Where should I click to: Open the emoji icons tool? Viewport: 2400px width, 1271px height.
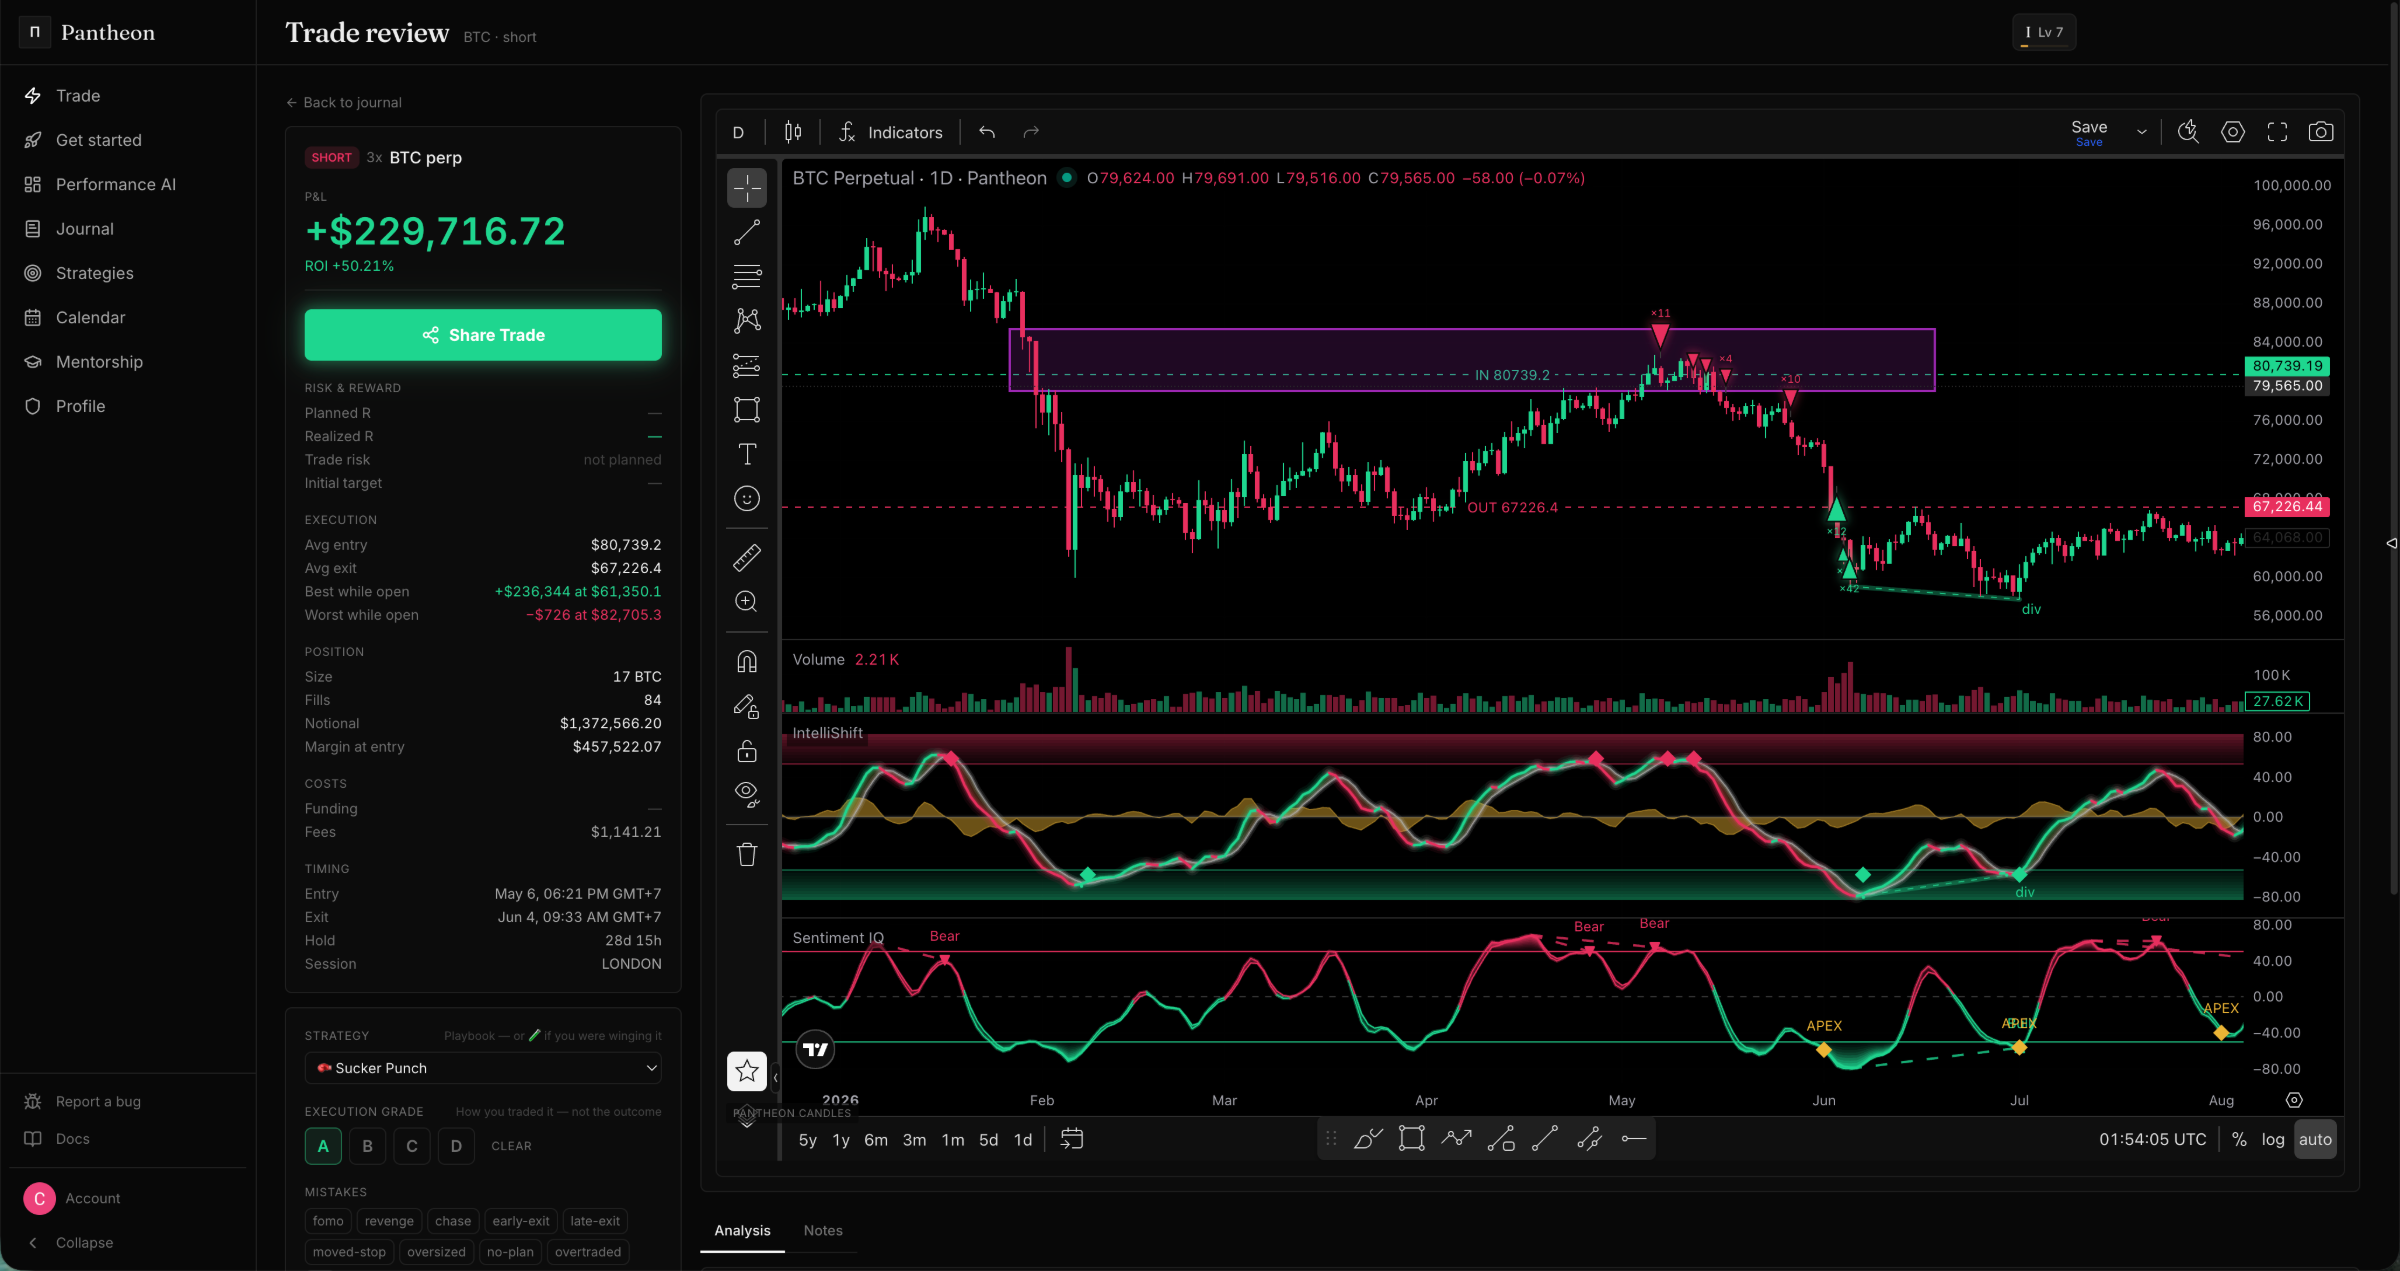pyautogui.click(x=746, y=499)
